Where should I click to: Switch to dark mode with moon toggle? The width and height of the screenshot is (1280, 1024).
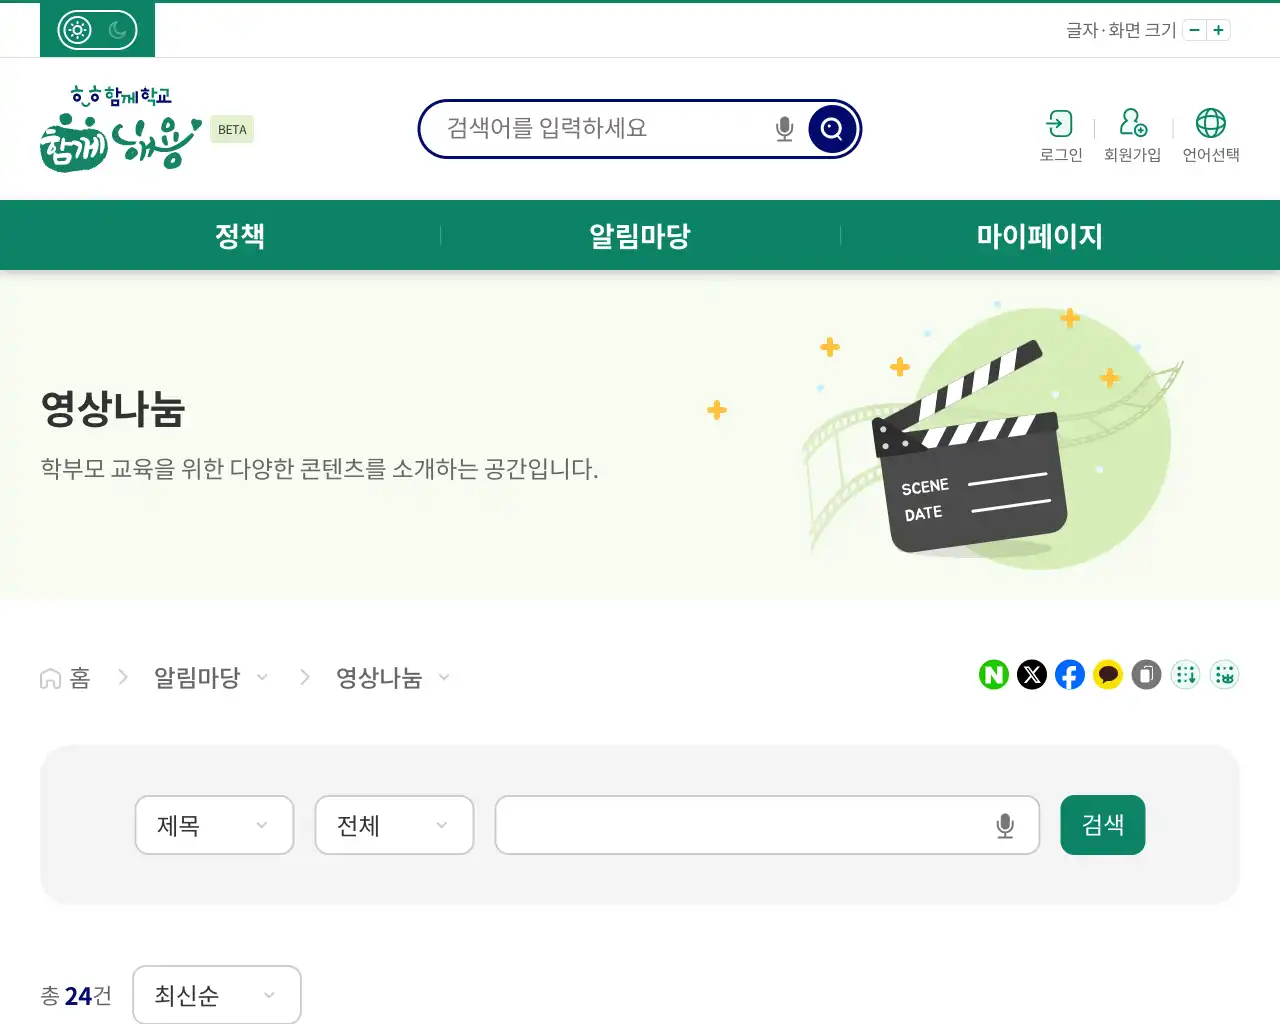(x=118, y=29)
